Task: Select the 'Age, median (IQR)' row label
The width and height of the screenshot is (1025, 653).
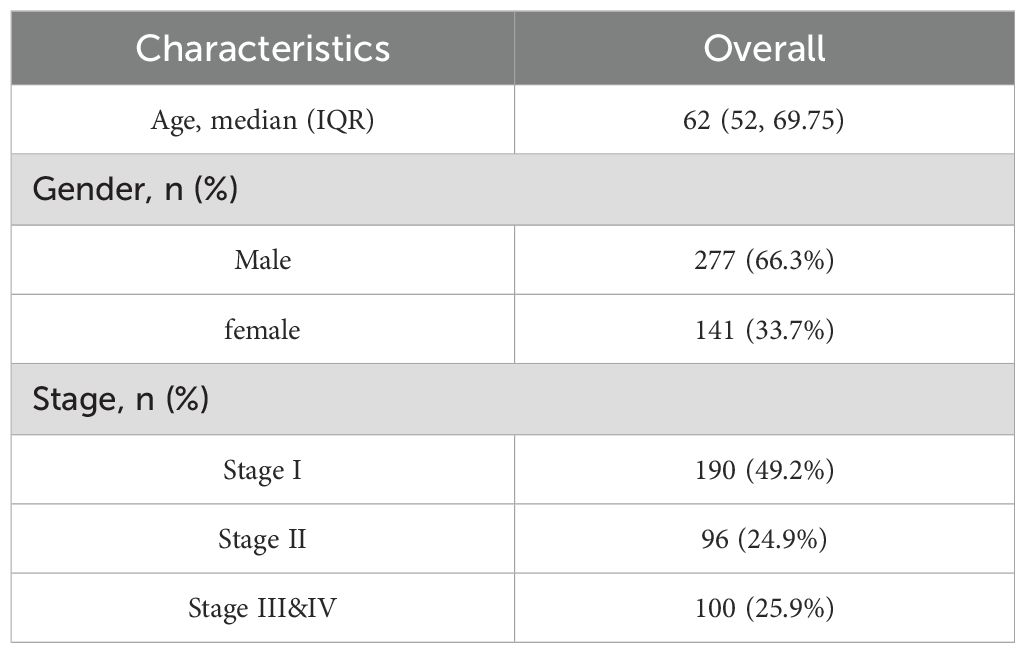Action: [263, 120]
